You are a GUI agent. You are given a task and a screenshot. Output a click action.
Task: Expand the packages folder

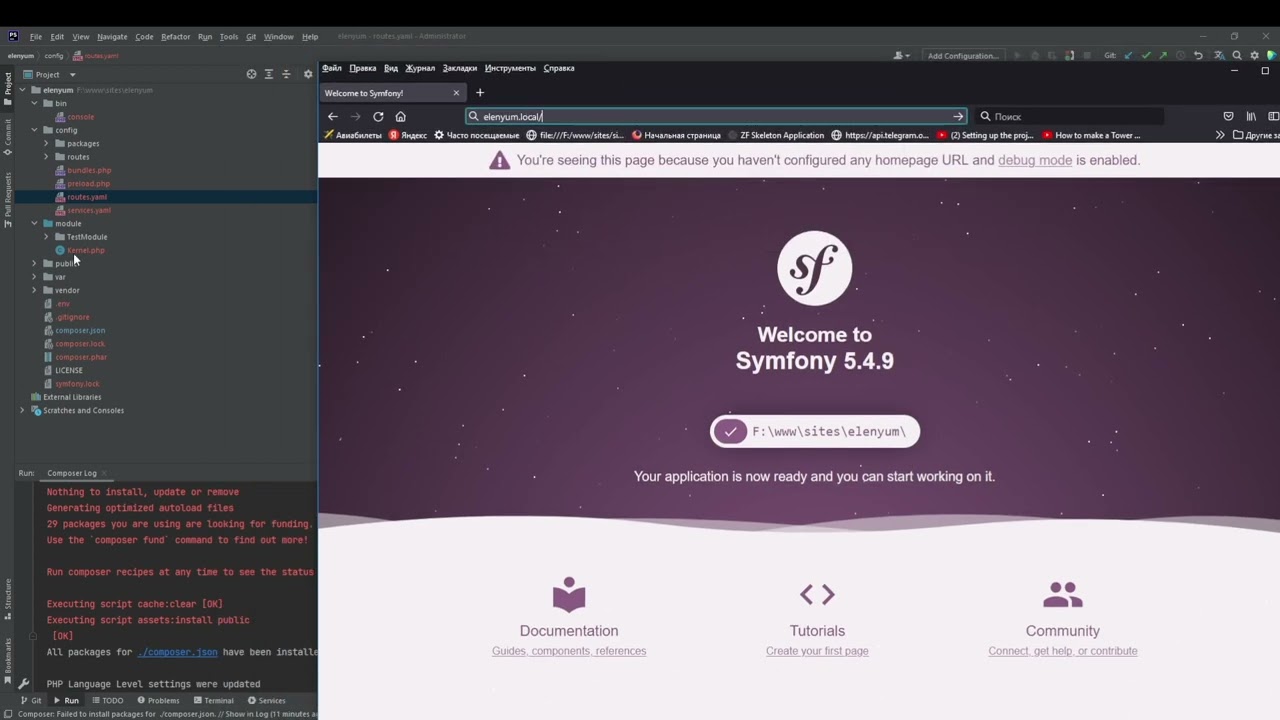click(46, 143)
